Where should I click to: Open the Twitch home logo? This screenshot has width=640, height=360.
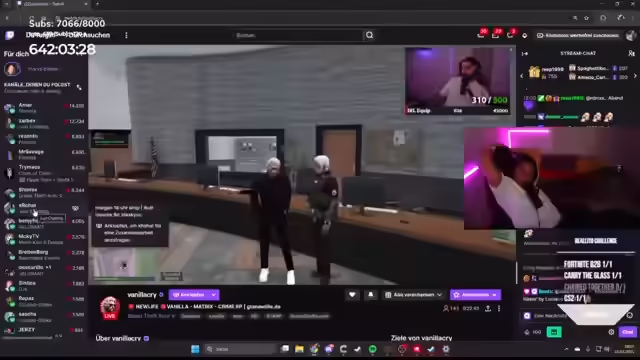tap(10, 36)
